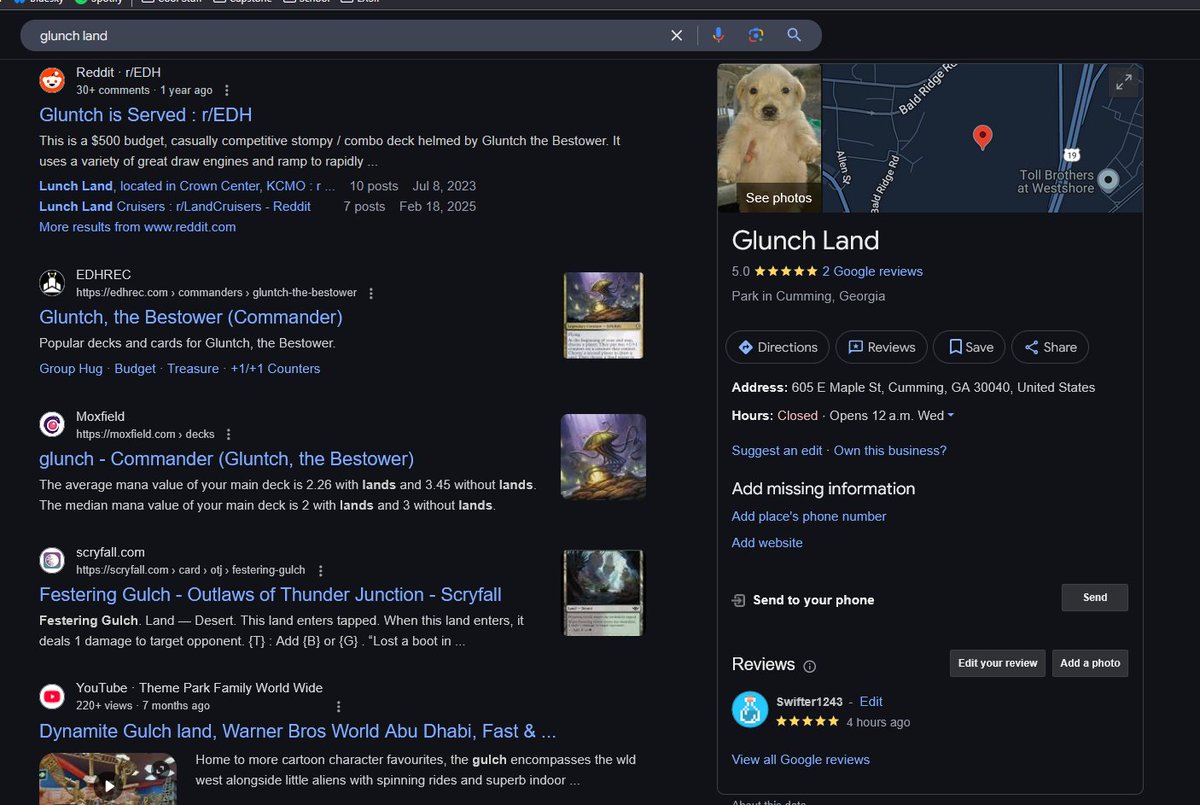Screen dimensions: 1200x805
Task: Click Edit your review button
Action: (997, 663)
